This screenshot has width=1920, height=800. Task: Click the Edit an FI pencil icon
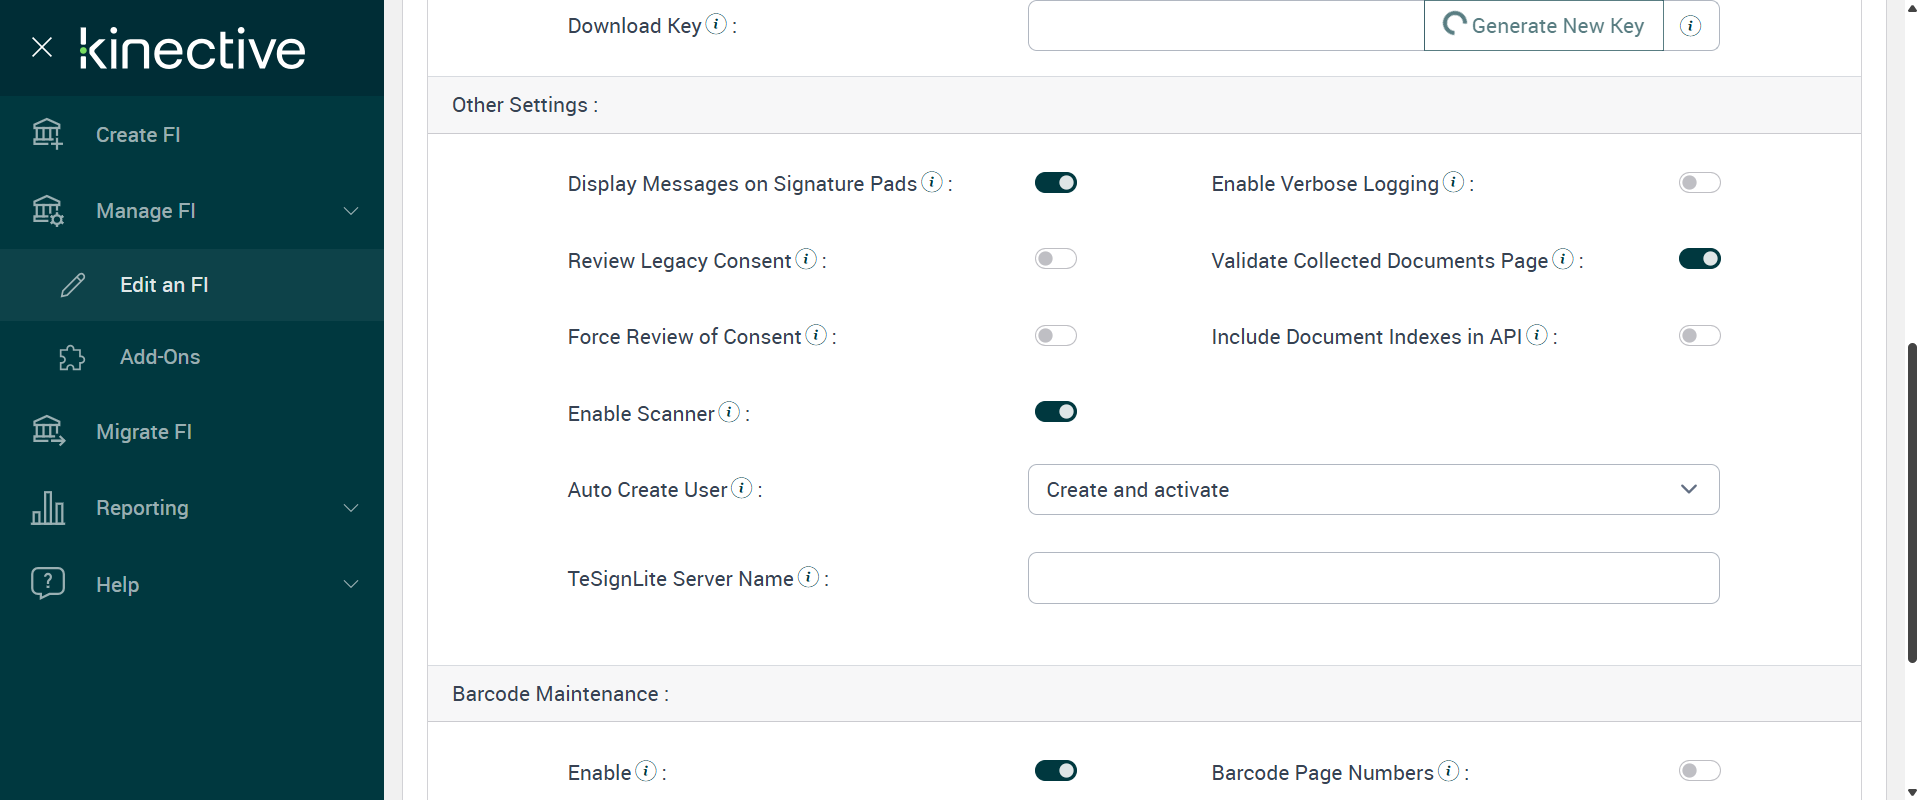coord(73,285)
